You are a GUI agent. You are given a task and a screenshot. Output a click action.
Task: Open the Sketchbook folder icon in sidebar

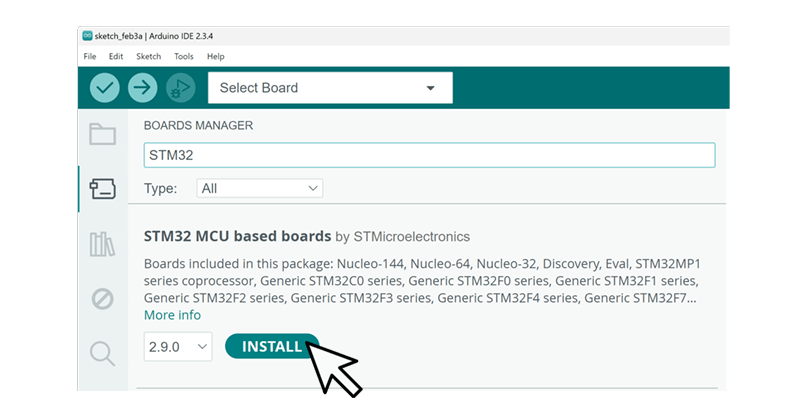(103, 134)
